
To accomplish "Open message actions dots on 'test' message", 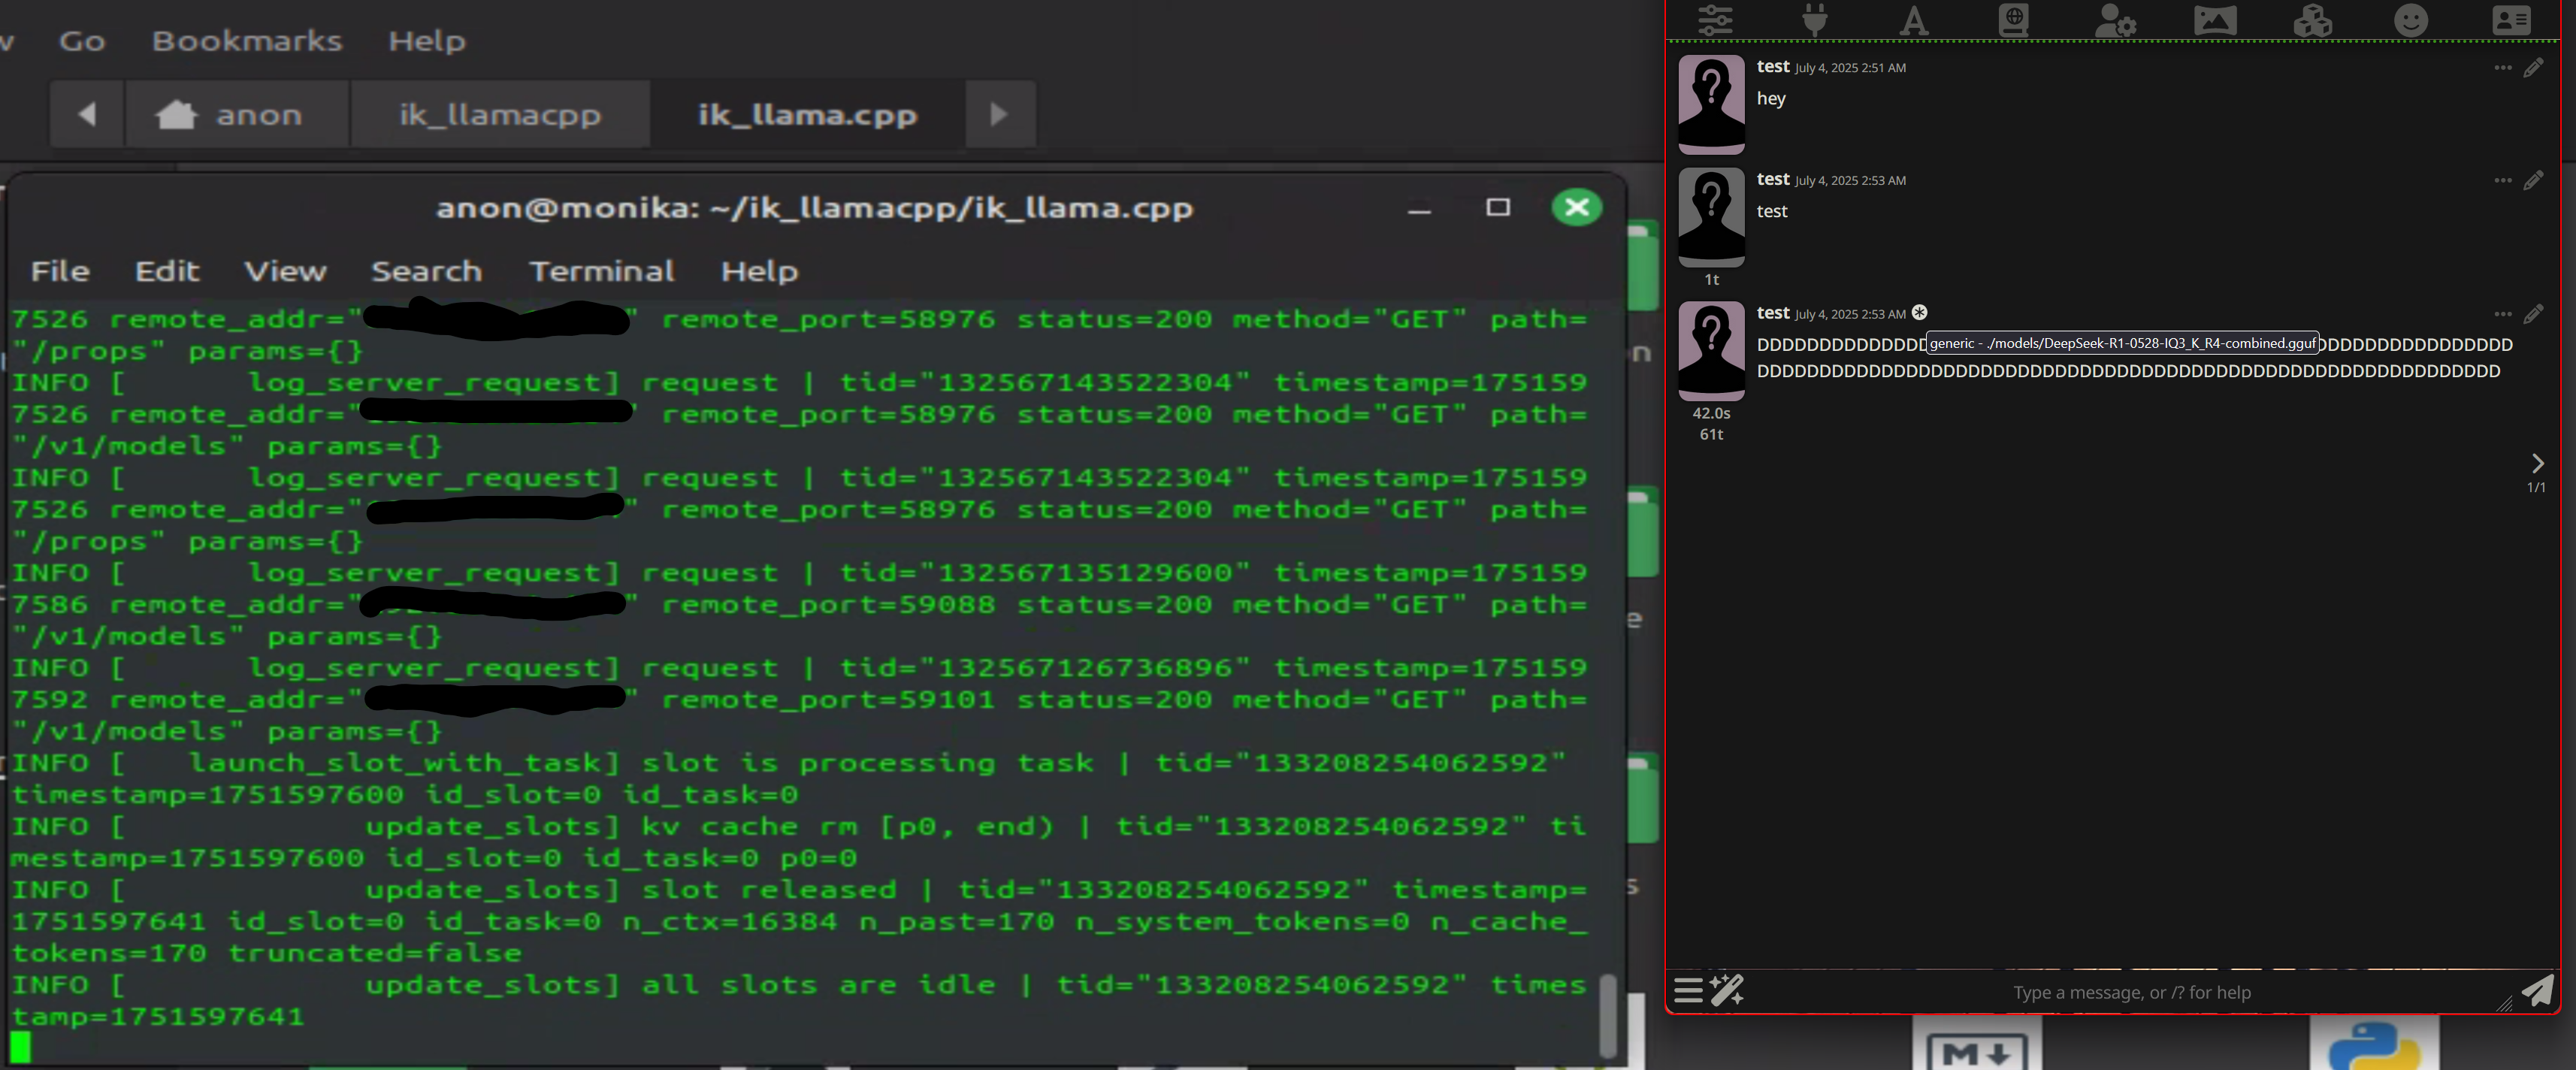I will [2502, 181].
